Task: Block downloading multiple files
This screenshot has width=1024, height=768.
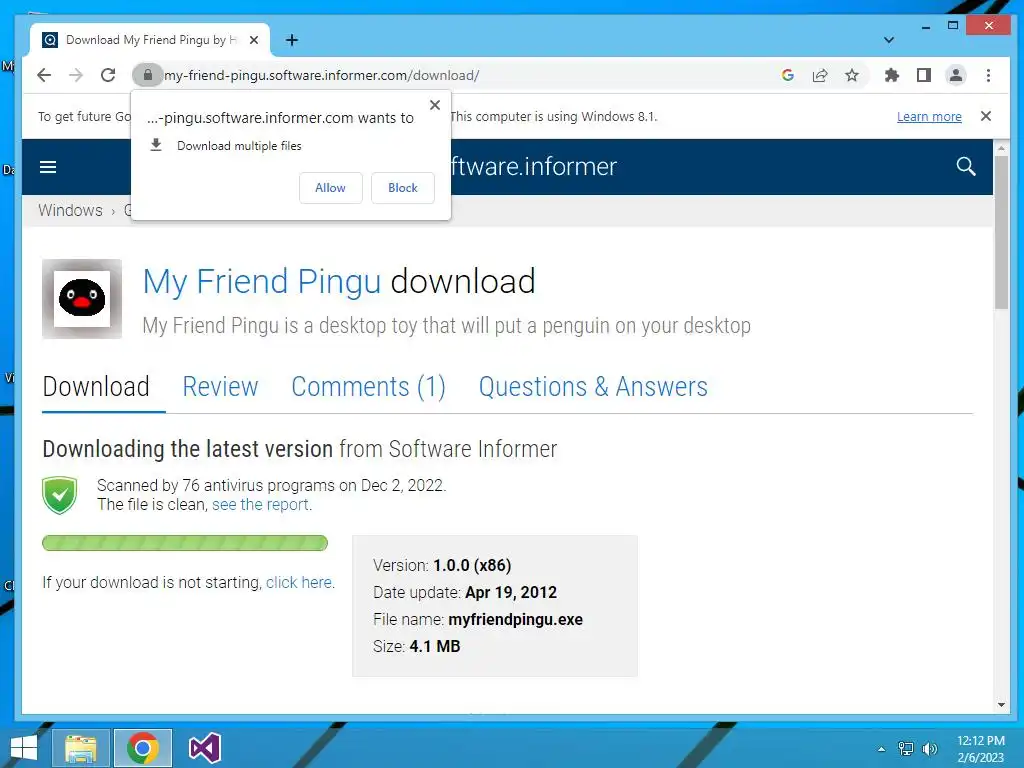Action: 403,188
